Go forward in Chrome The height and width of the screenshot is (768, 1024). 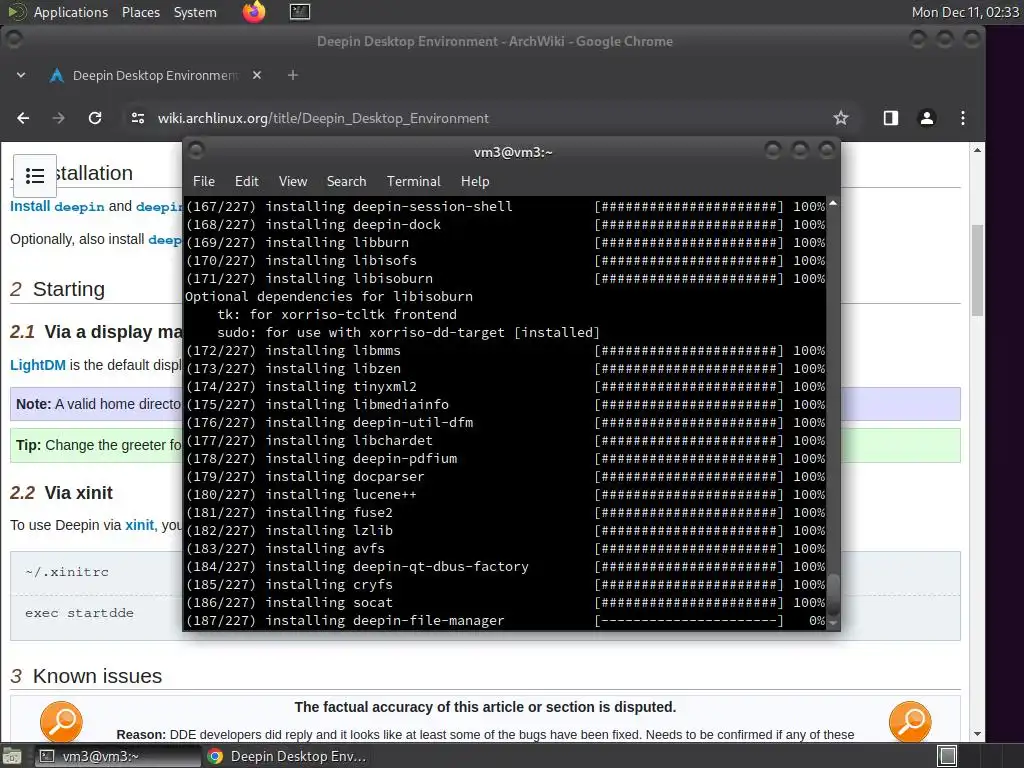pyautogui.click(x=59, y=118)
